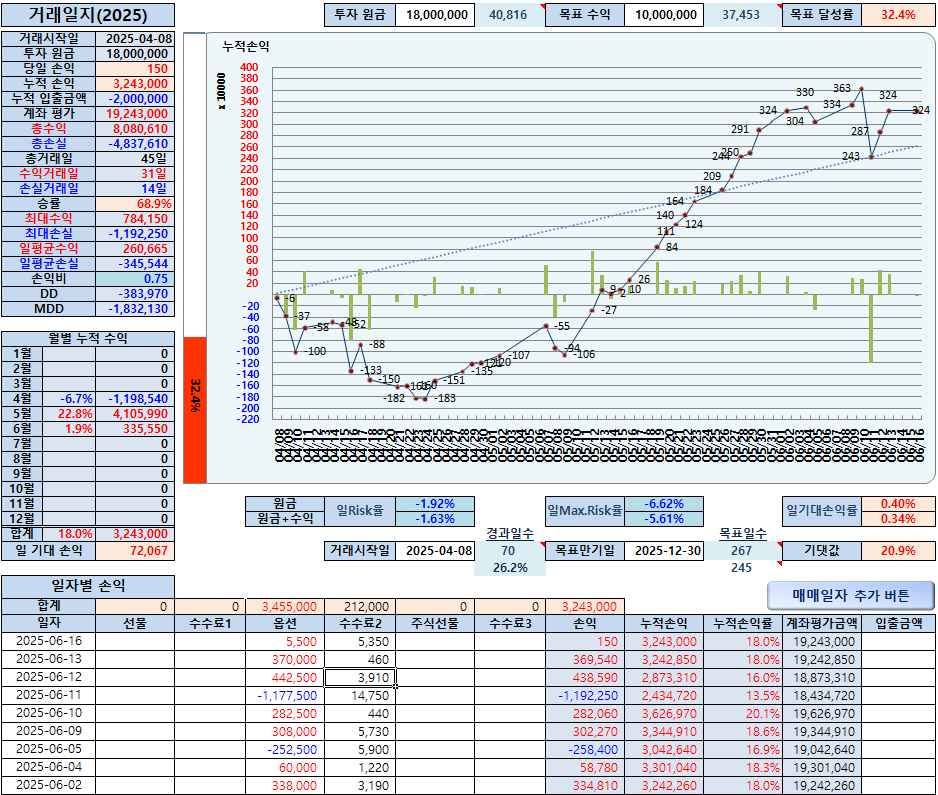Screen dimensions: 938x795
Task: Select the 총수익 8,080,610 value
Action: 135,129
